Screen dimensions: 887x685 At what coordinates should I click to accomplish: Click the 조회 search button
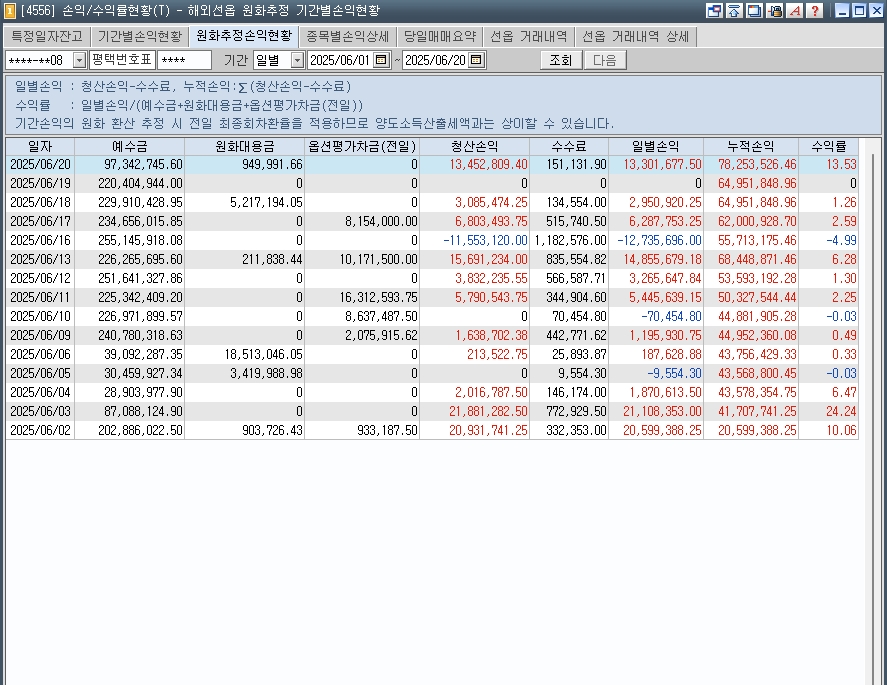(561, 60)
